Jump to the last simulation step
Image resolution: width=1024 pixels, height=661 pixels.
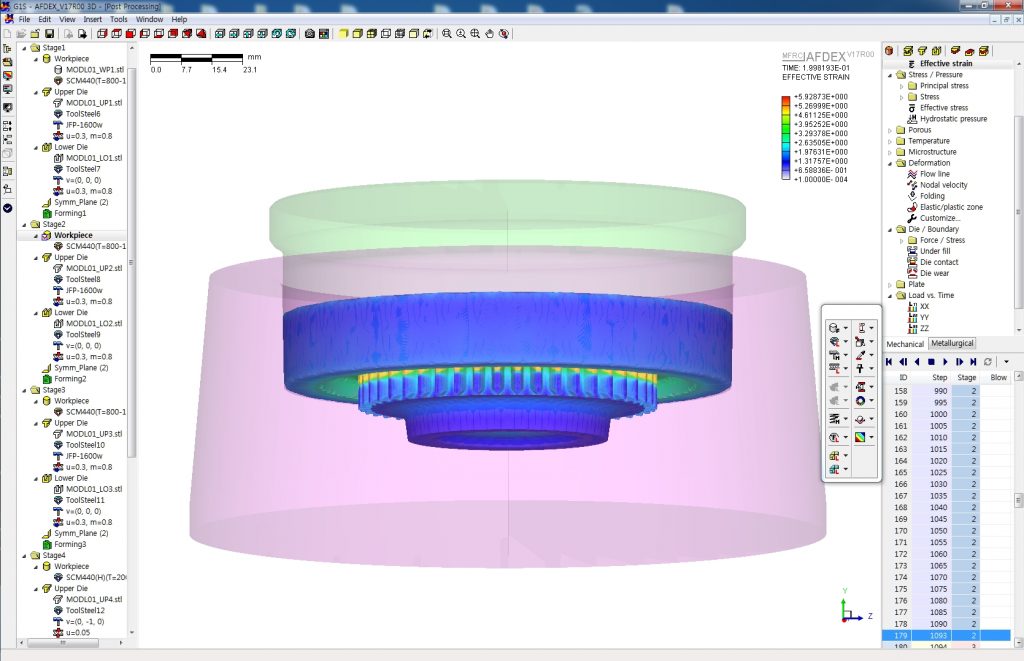coord(973,361)
